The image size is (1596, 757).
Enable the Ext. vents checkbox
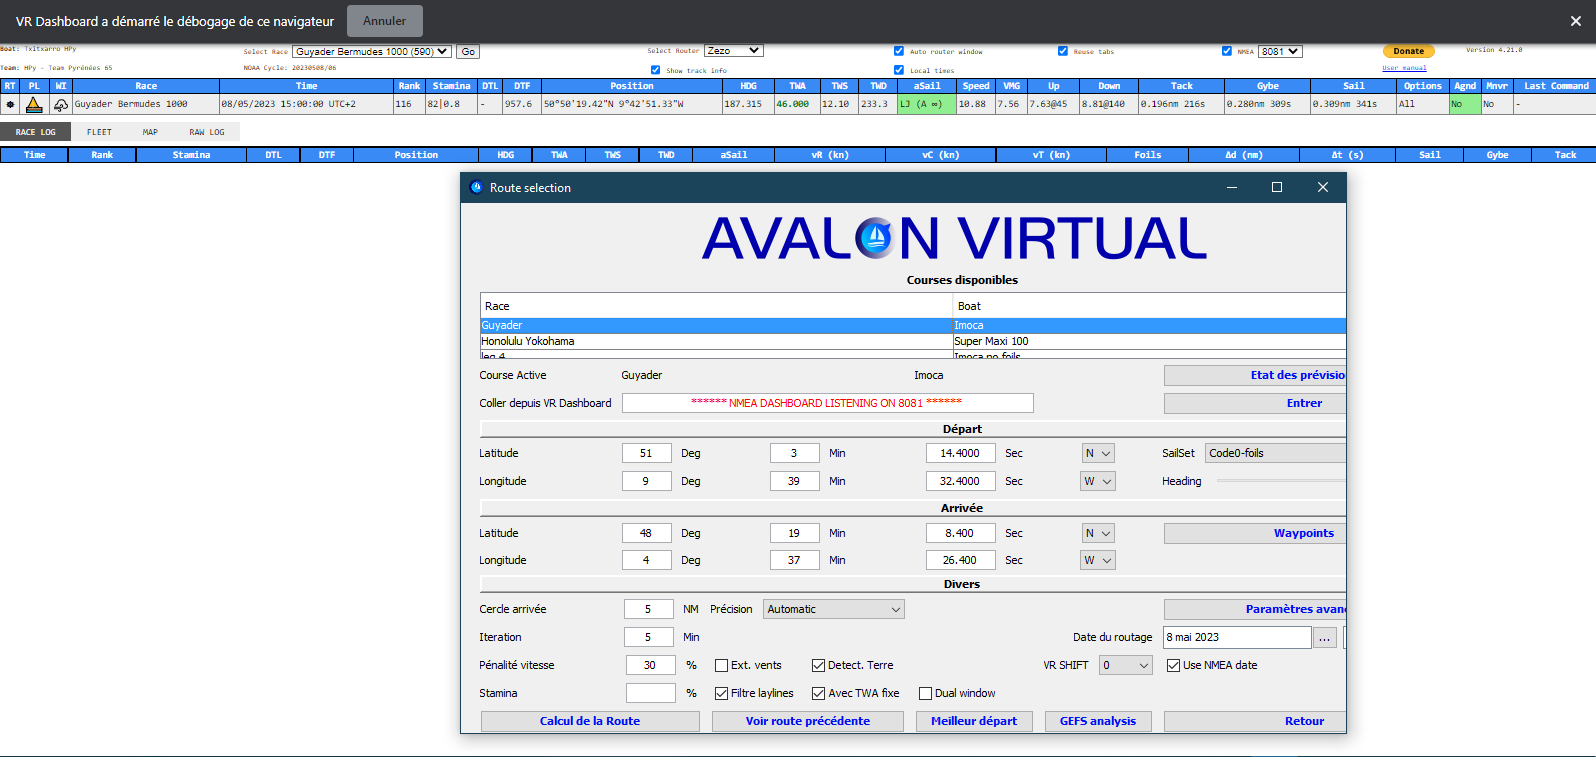(721, 665)
